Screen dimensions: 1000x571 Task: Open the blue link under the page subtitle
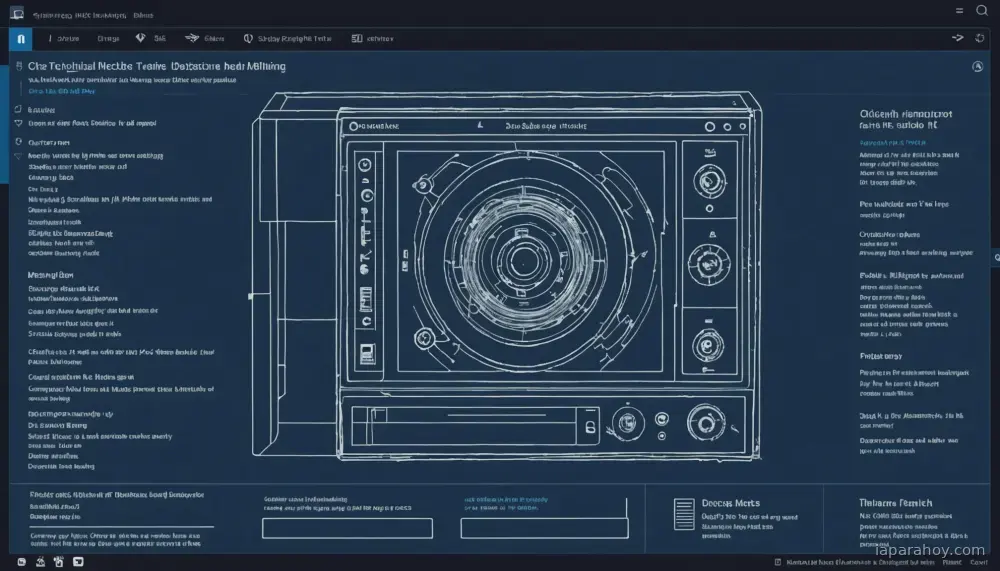pyautogui.click(x=62, y=91)
